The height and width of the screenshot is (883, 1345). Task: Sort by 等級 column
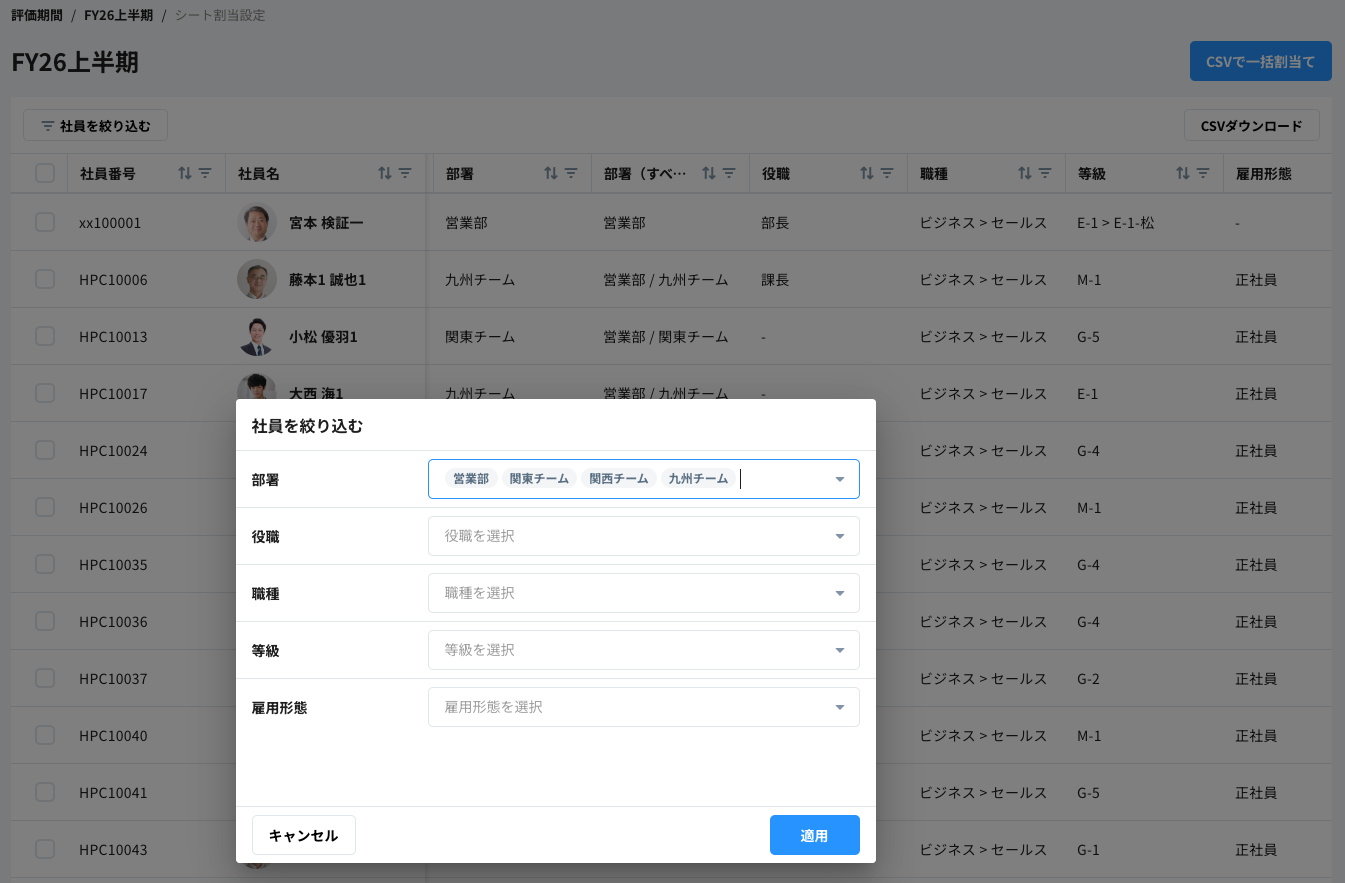point(1183,173)
